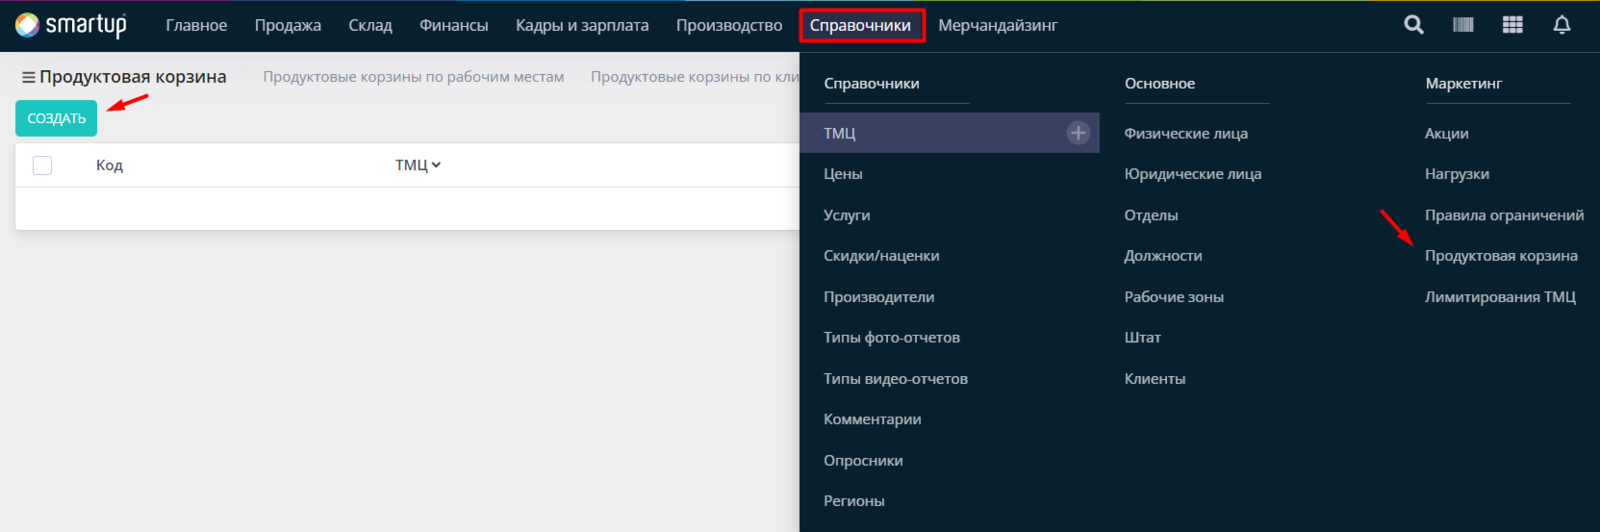Click the Код column header
The image size is (1600, 532).
[109, 165]
